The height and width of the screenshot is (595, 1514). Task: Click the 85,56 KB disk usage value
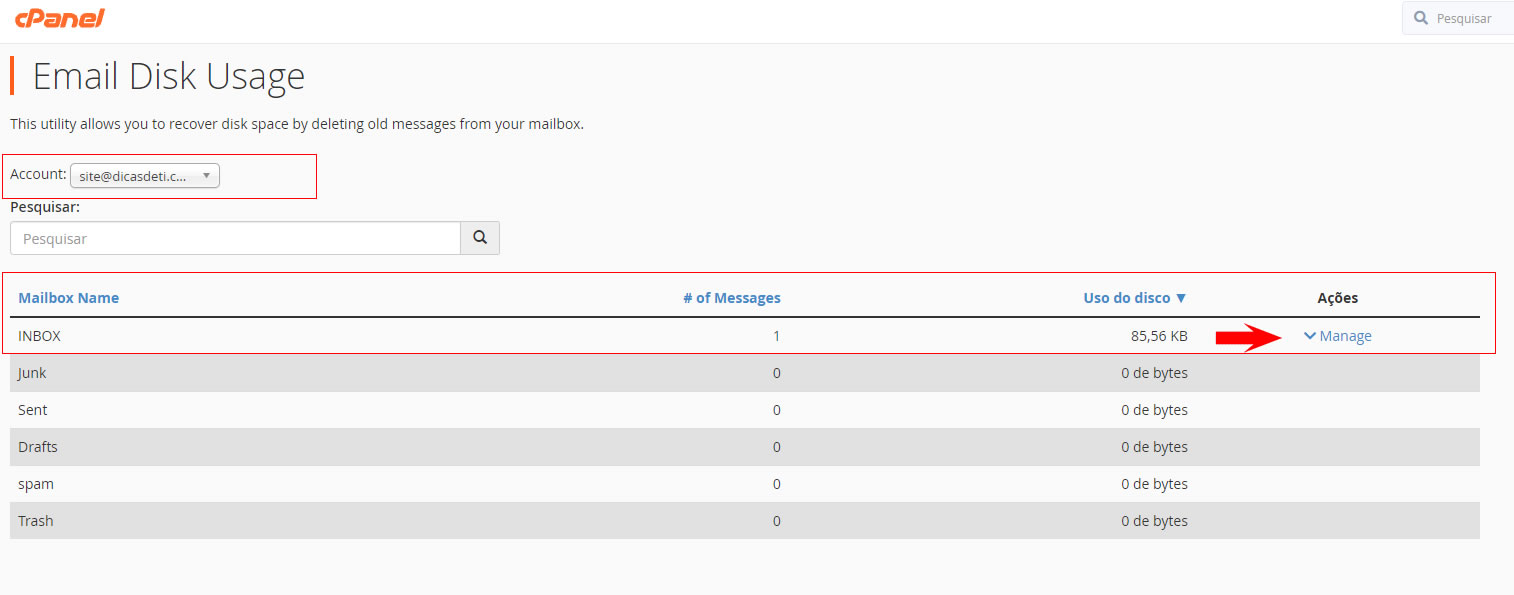tap(1153, 336)
